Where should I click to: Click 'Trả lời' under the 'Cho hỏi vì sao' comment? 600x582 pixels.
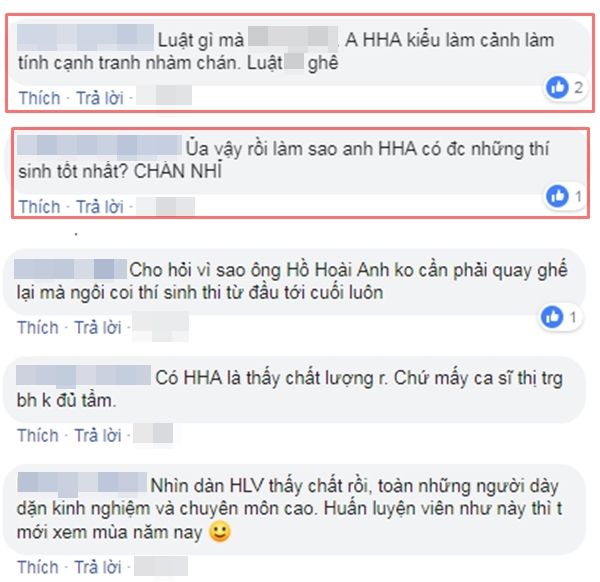pos(98,328)
